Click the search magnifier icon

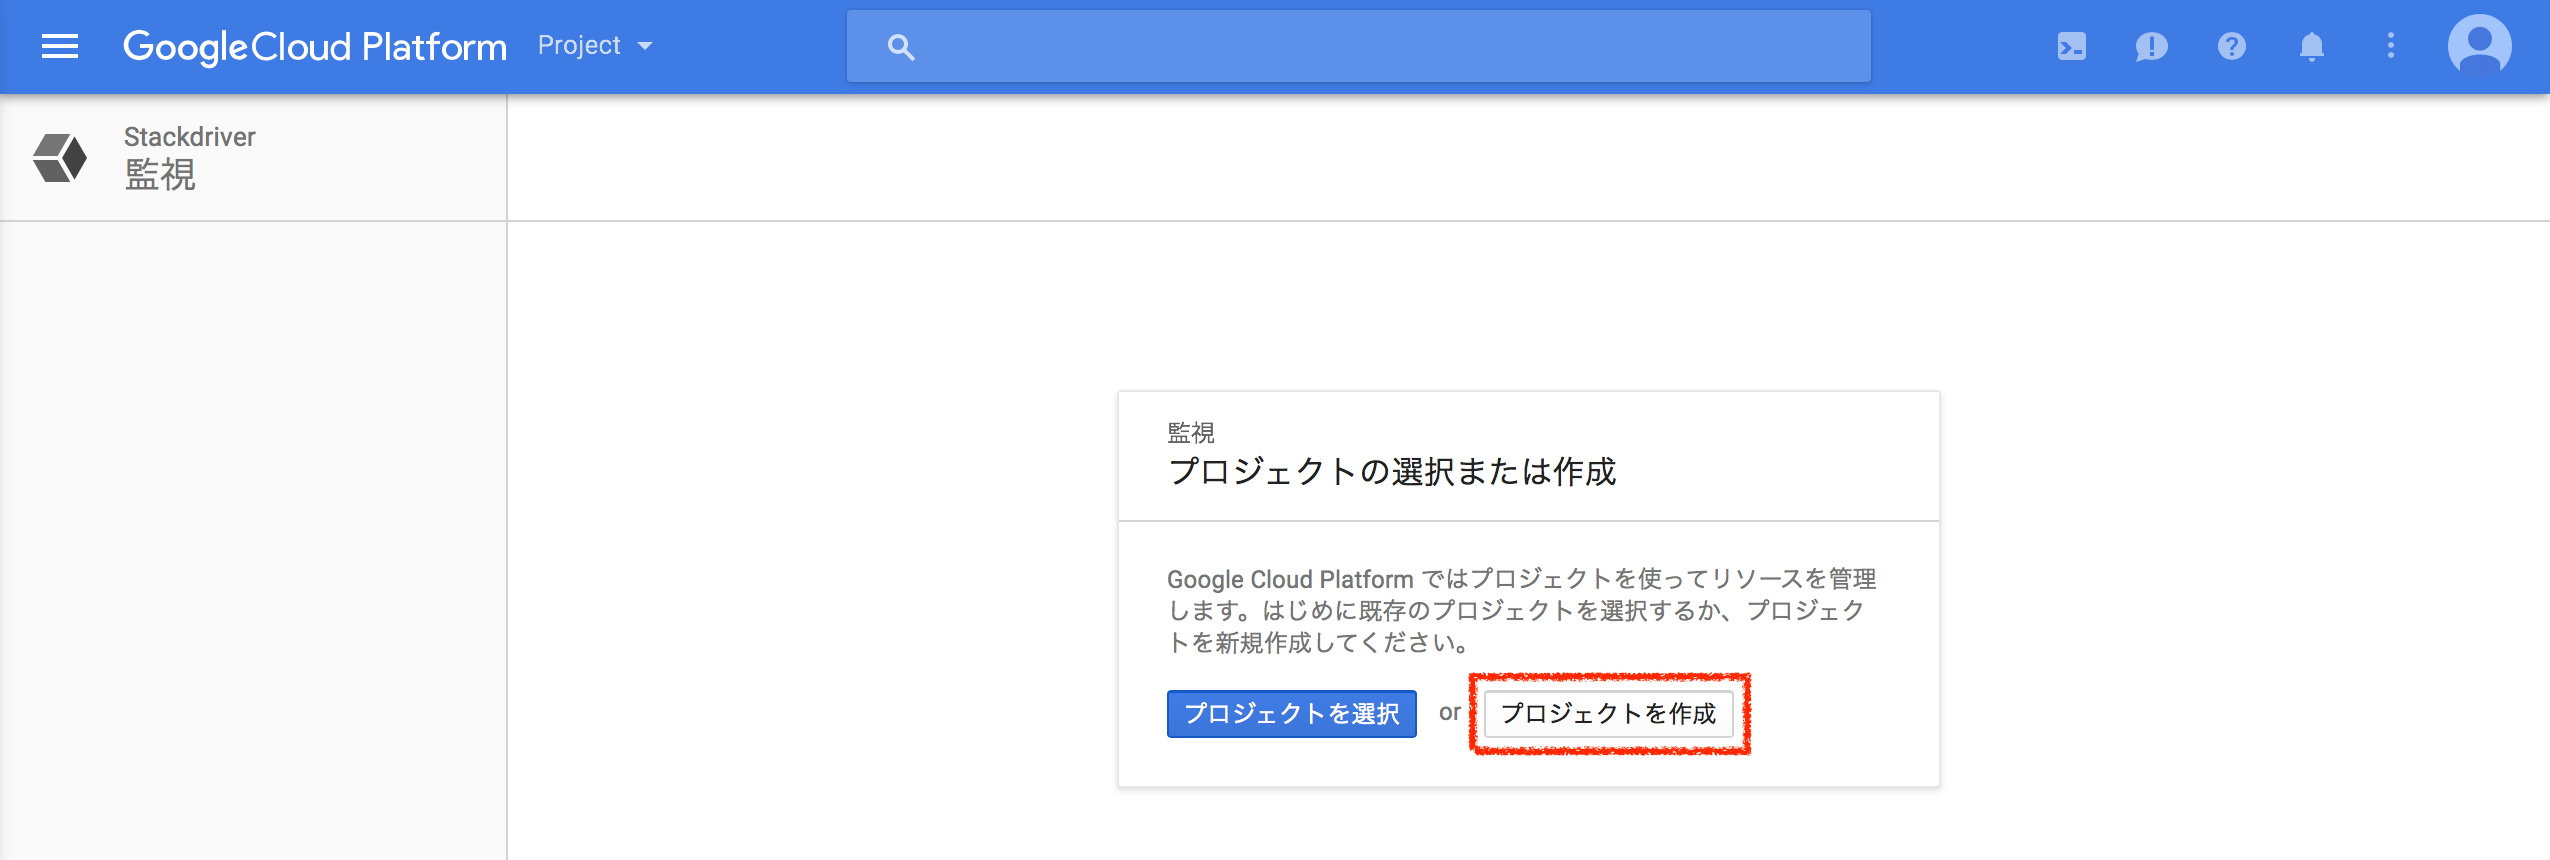pos(901,47)
